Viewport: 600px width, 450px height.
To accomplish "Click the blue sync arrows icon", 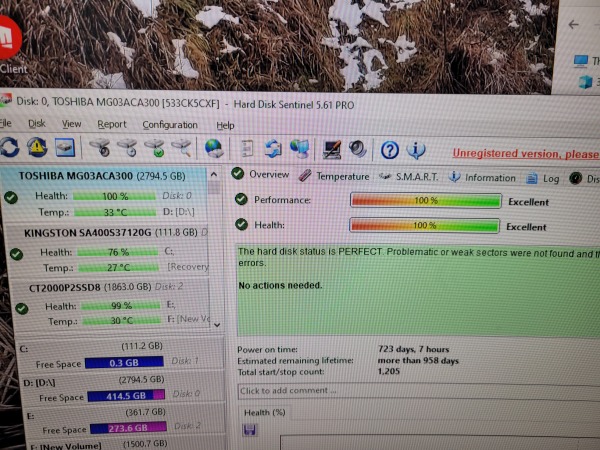I will 273,149.
